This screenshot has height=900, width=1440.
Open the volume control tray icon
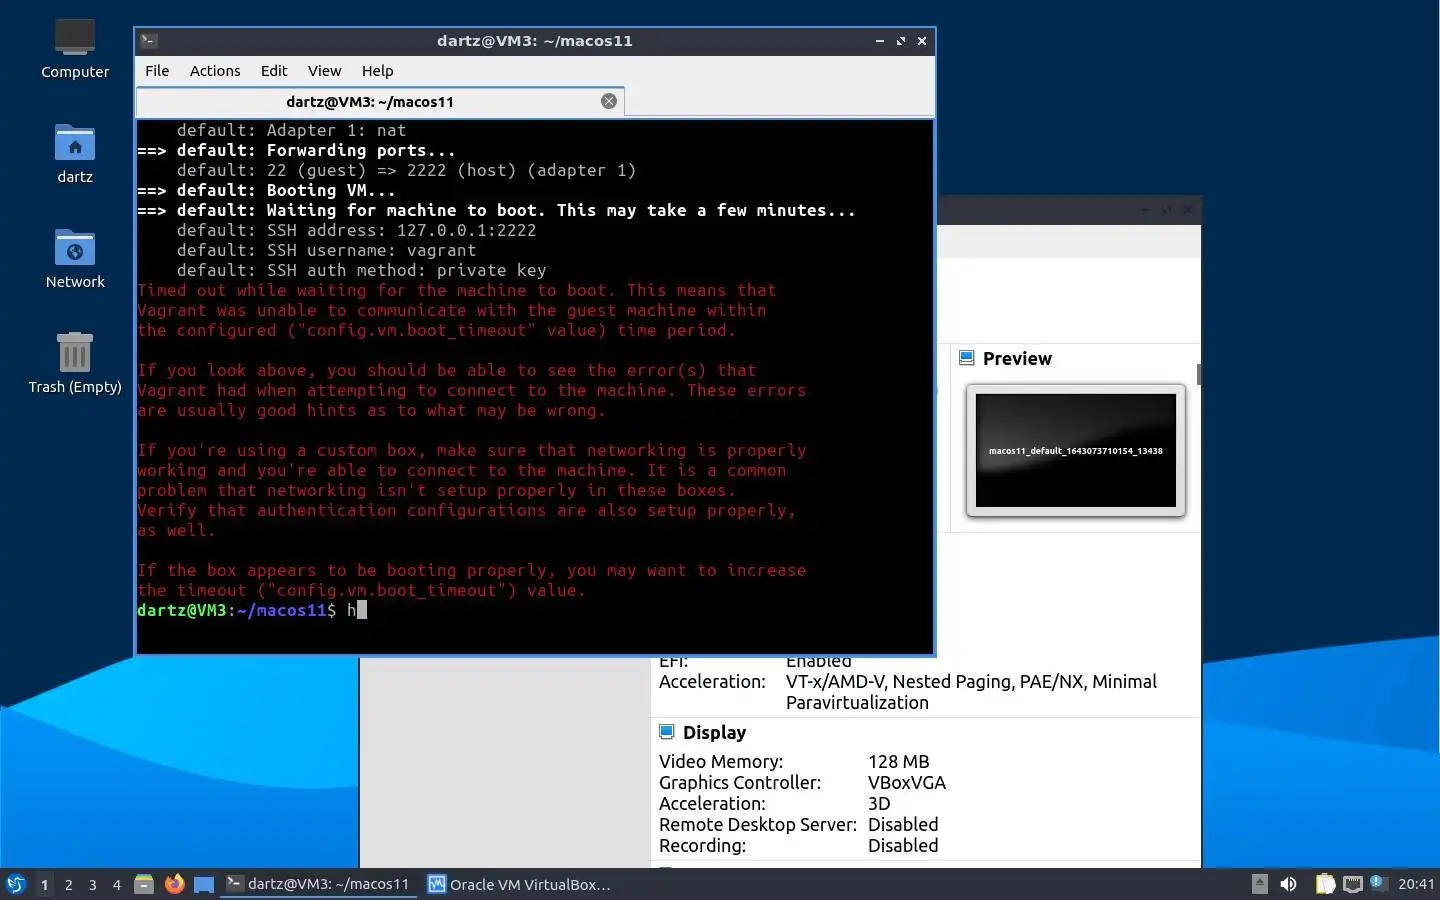pyautogui.click(x=1289, y=884)
